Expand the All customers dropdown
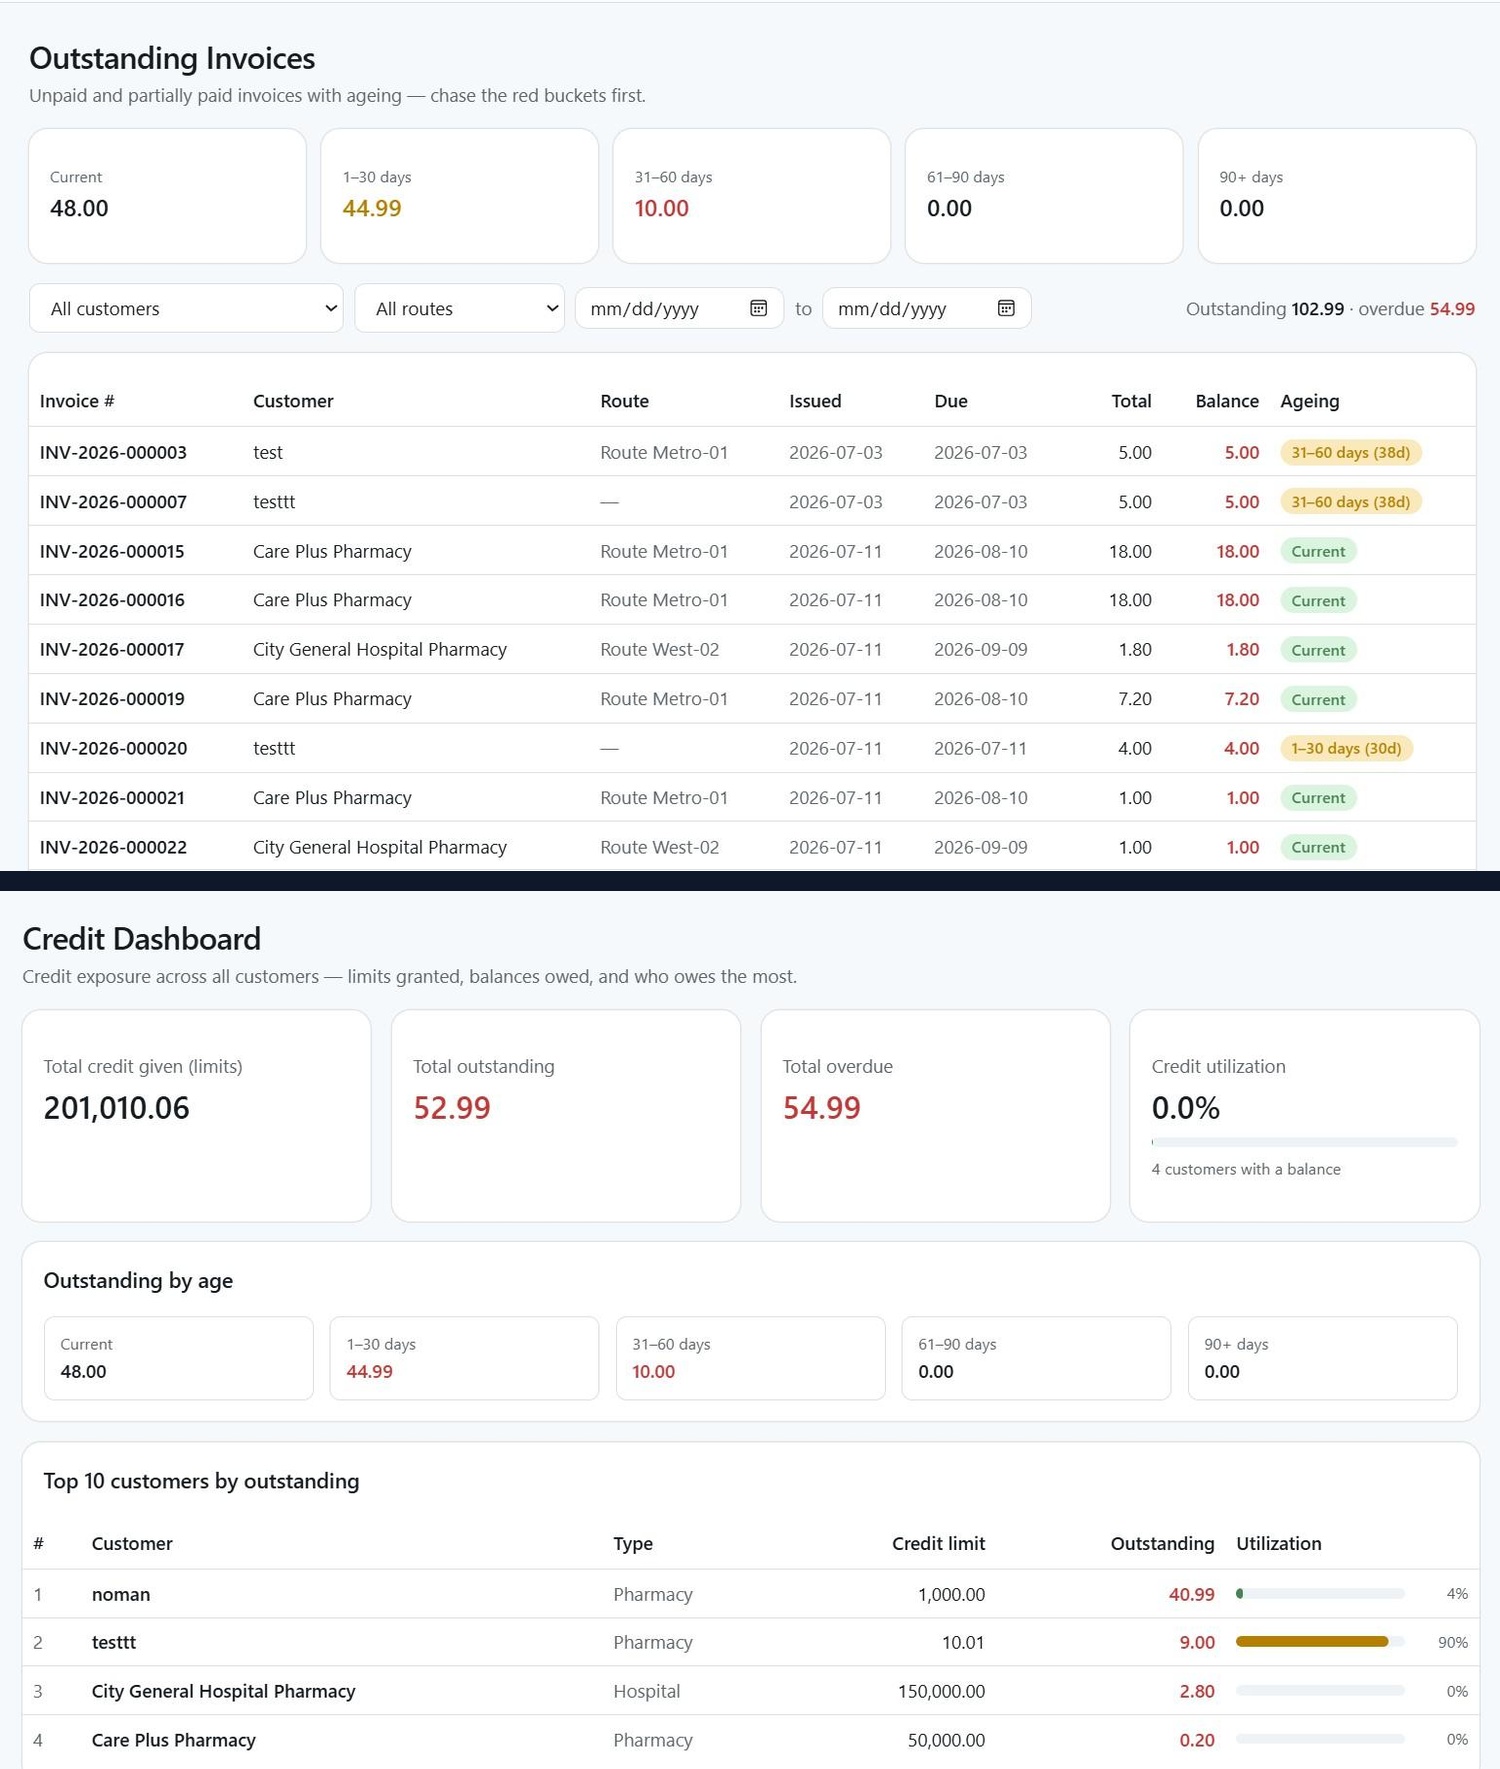This screenshot has height=1769, width=1500. click(x=186, y=308)
